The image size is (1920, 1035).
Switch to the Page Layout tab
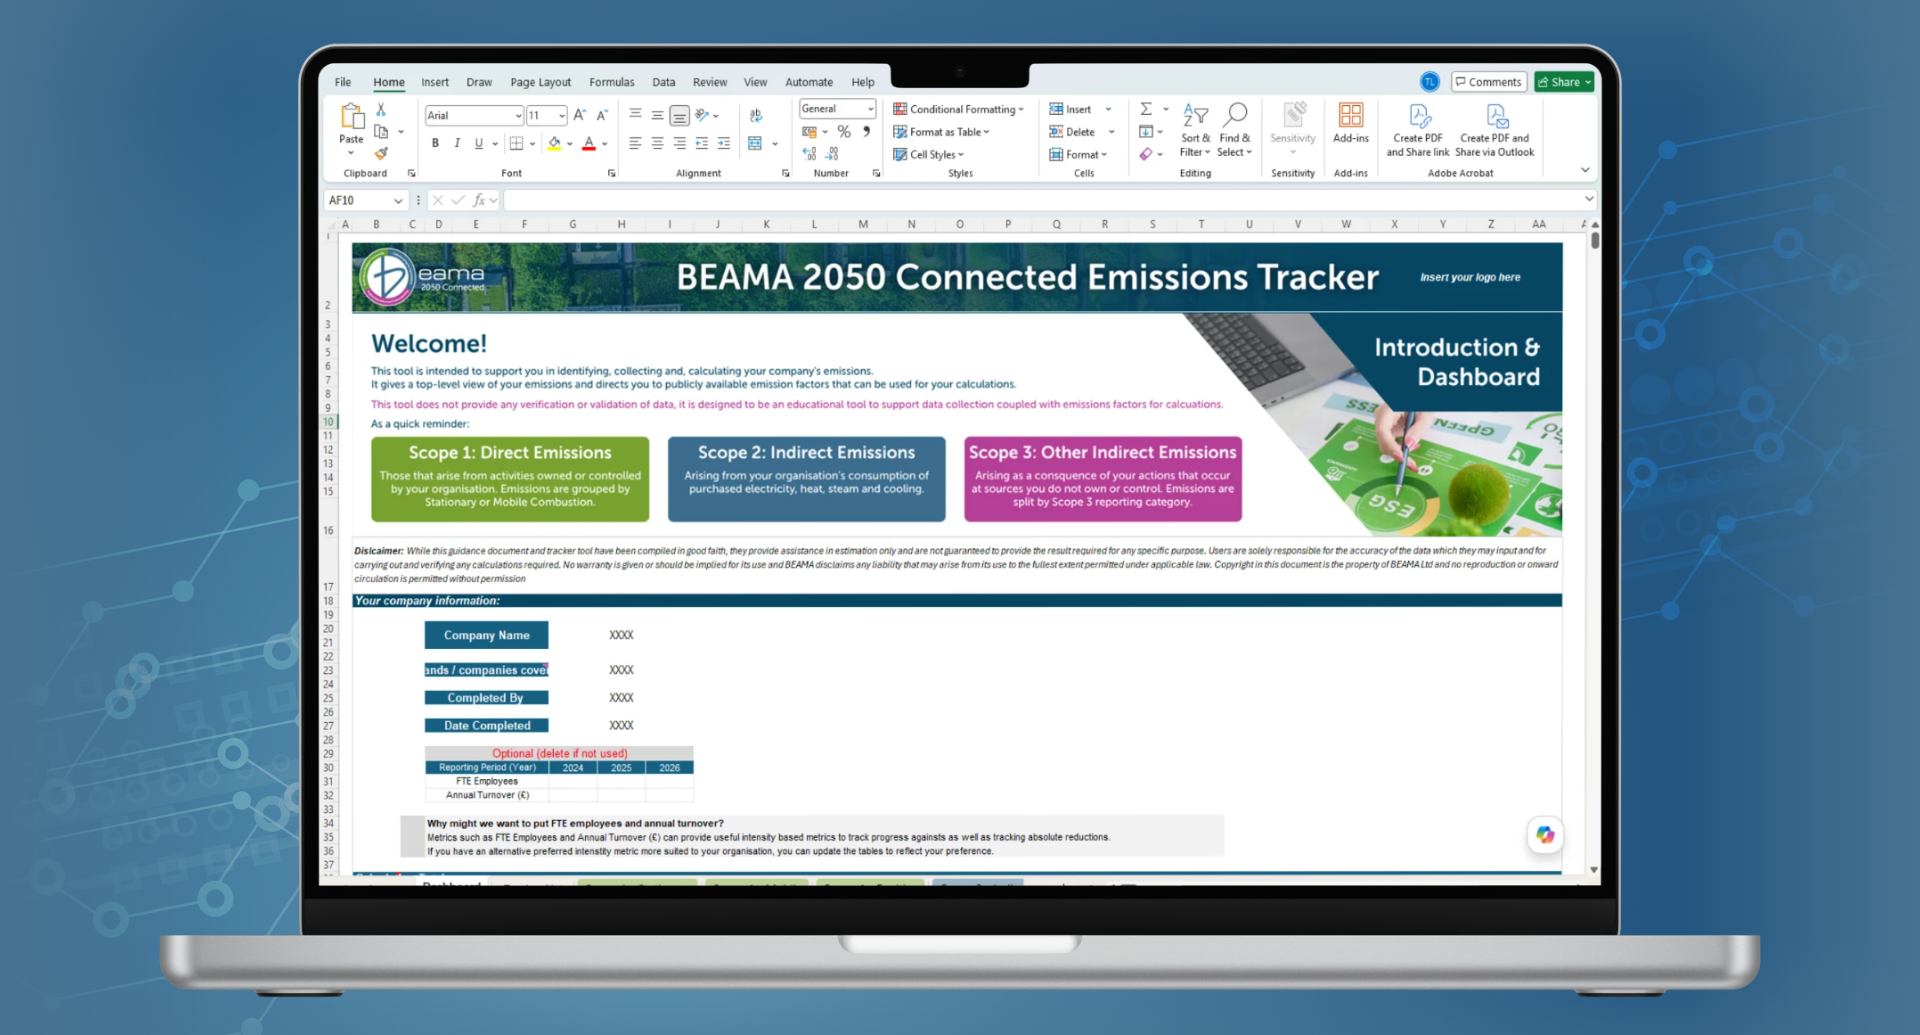point(541,82)
